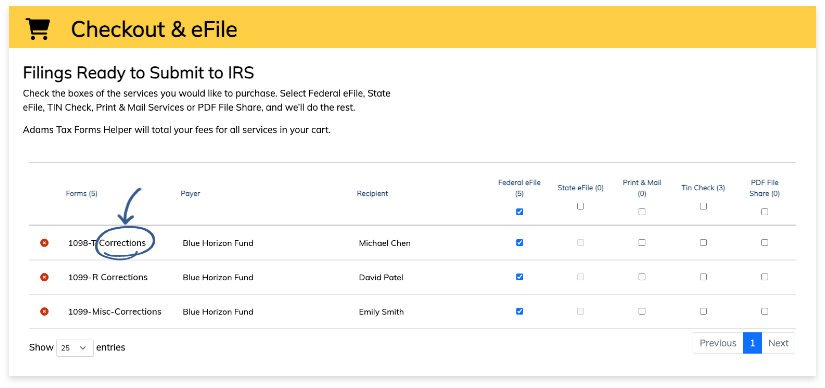Toggle the State eFile select-all checkbox
This screenshot has width=825, height=388.
tap(580, 206)
